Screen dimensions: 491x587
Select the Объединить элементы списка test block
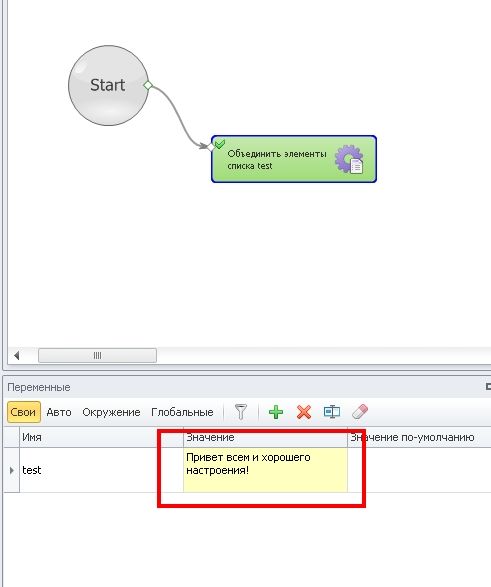pyautogui.click(x=294, y=159)
